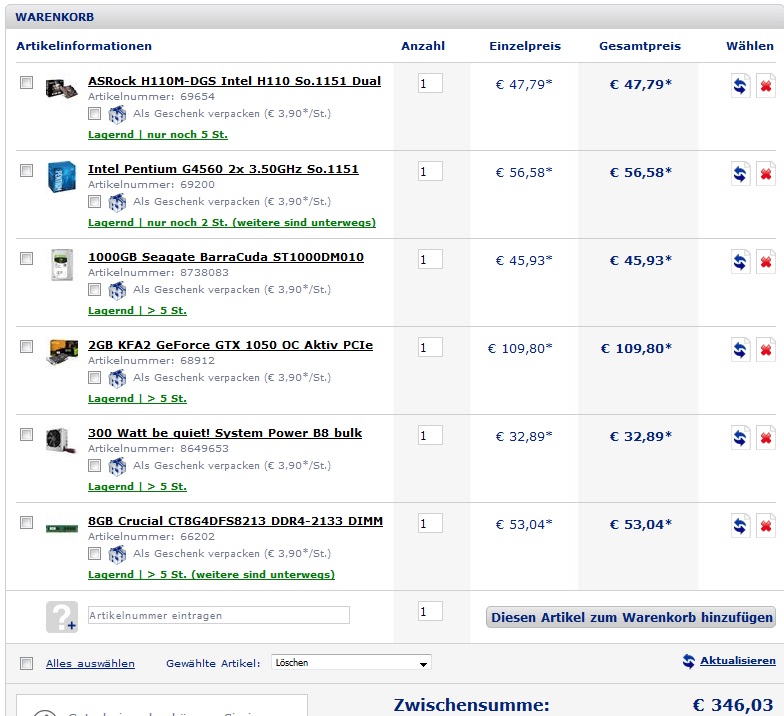
Task: Refresh icon for Seagate BarraCuda row
Action: [740, 262]
